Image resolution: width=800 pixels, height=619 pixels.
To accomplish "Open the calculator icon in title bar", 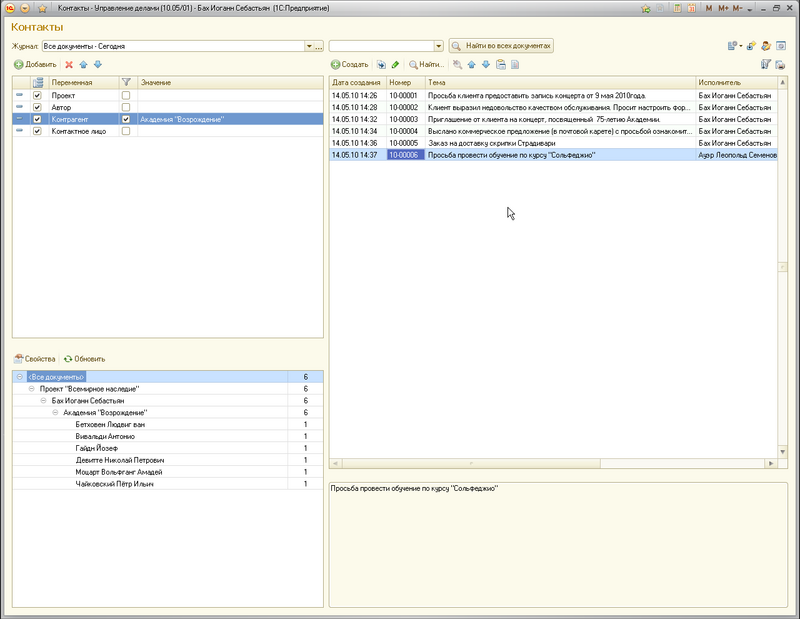I will 677,8.
